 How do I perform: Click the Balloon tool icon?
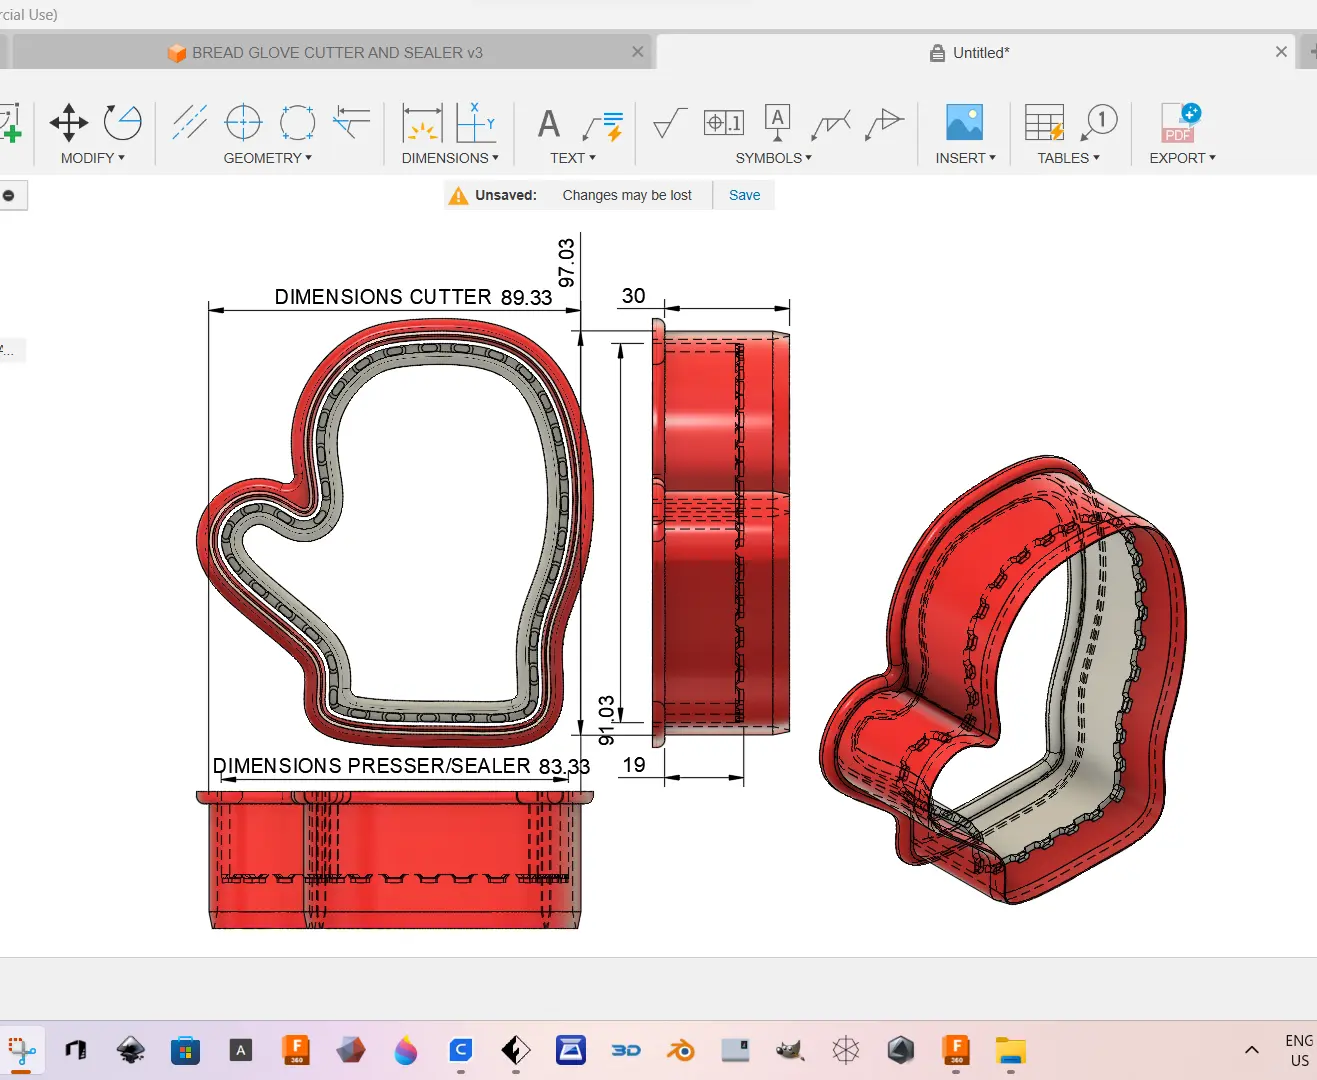point(1099,122)
